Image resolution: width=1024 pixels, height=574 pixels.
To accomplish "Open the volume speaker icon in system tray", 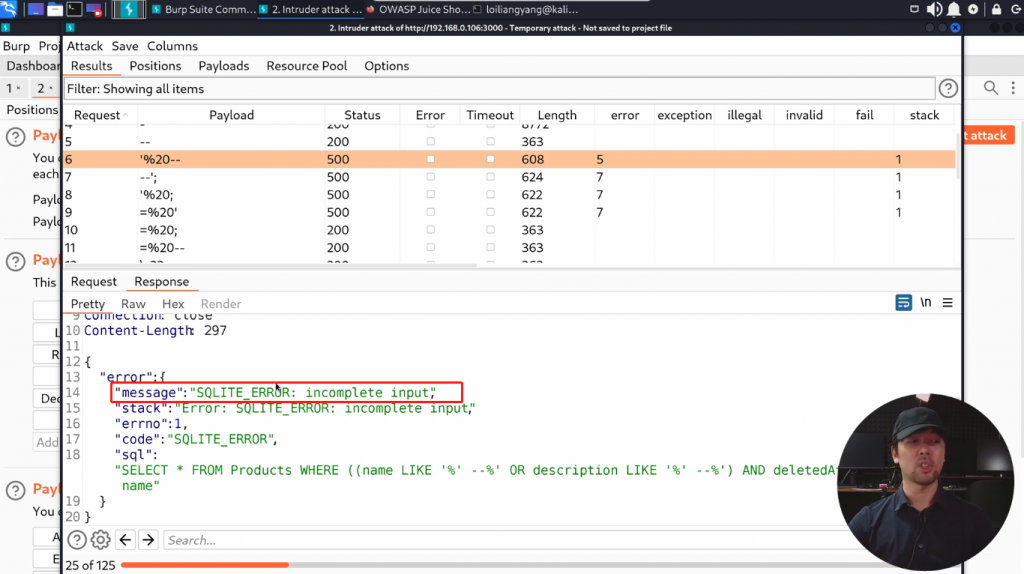I will point(934,10).
